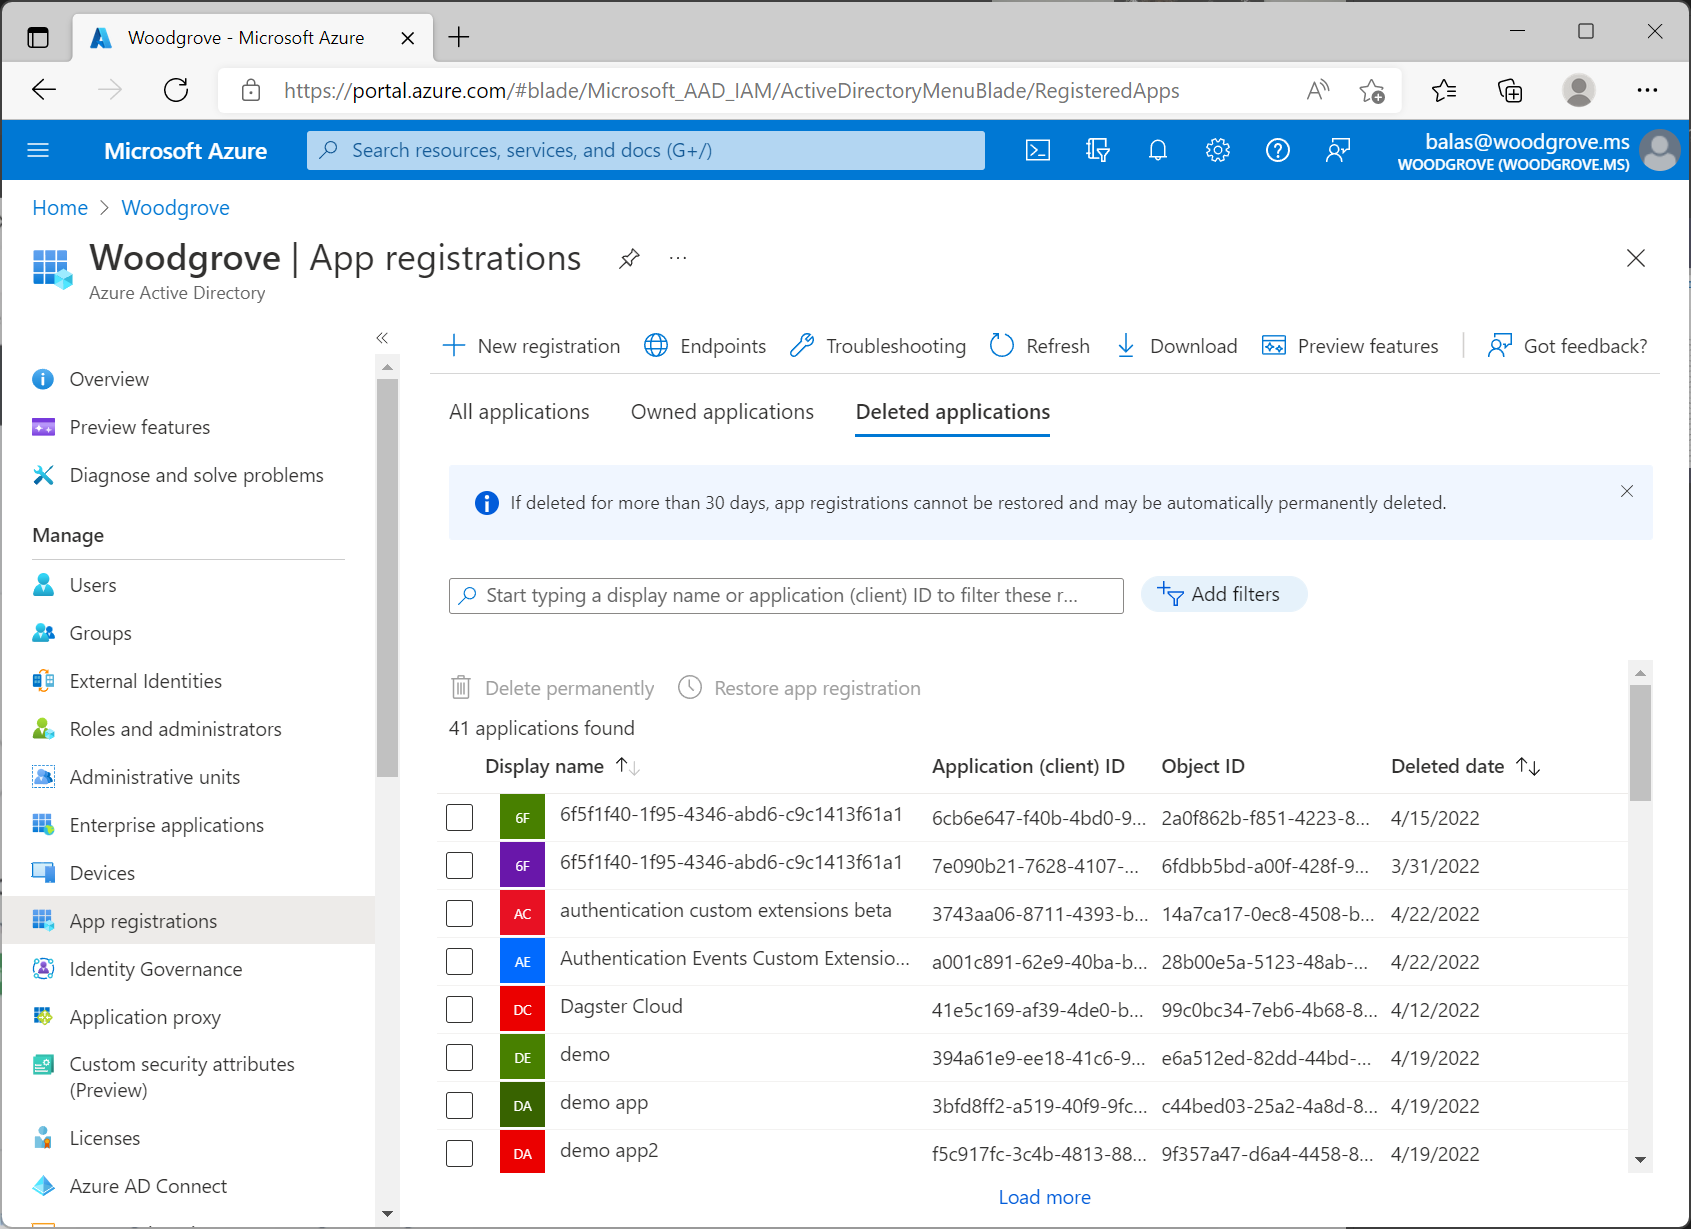Switch to Owned applications tab

pyautogui.click(x=722, y=412)
